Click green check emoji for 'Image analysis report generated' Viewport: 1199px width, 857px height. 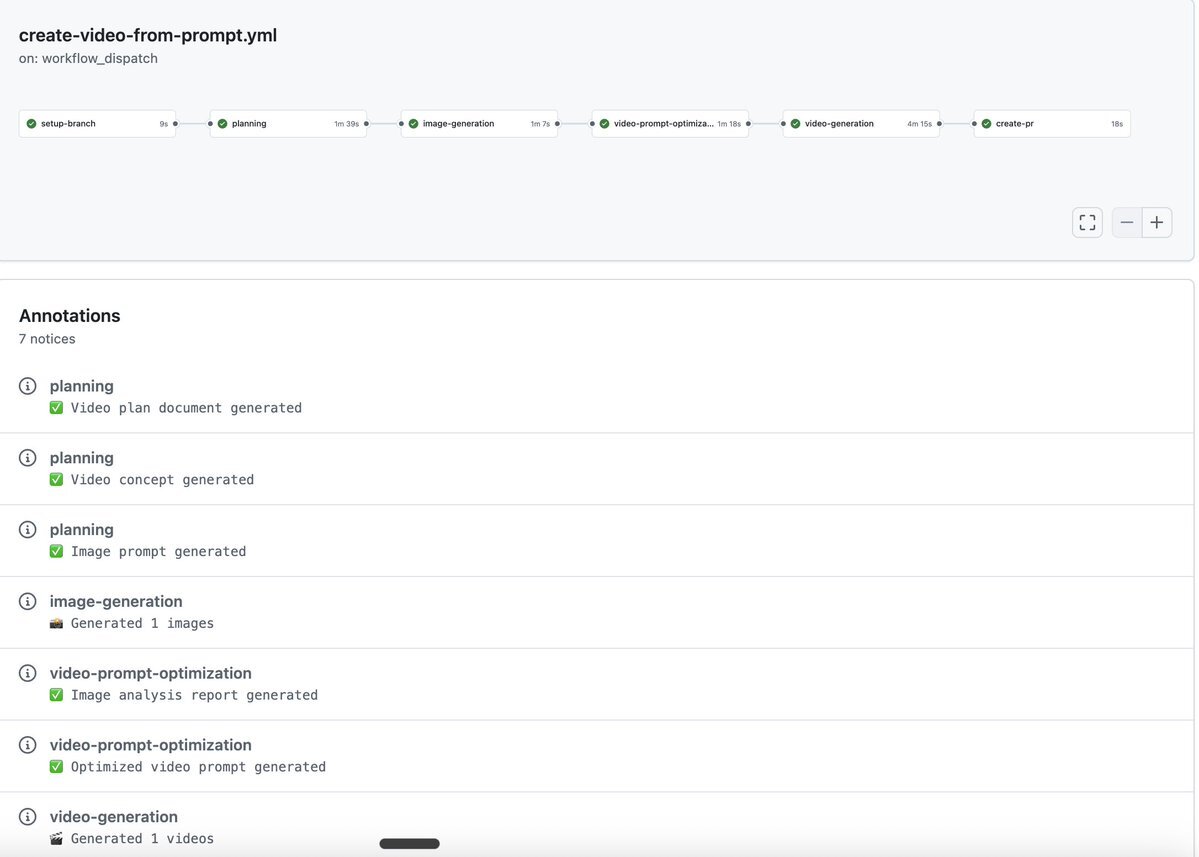pyautogui.click(x=57, y=696)
